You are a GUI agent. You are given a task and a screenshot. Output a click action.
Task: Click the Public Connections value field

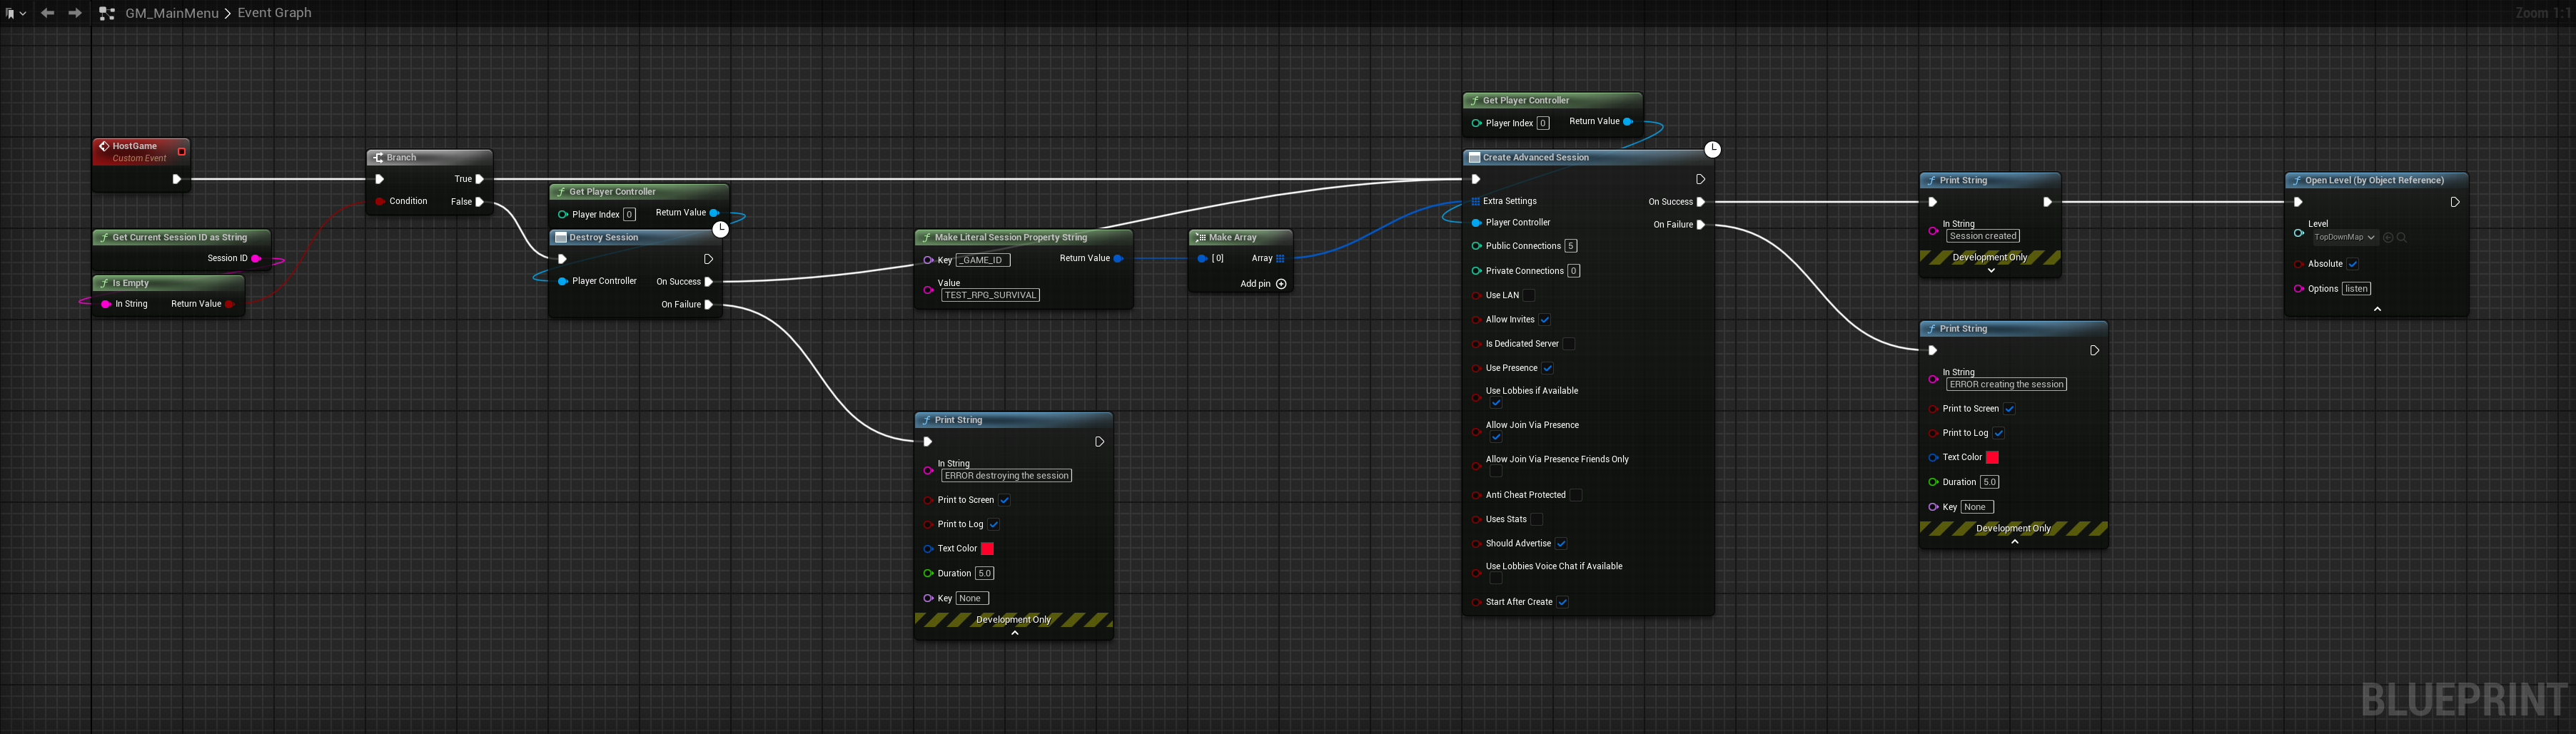pyautogui.click(x=1570, y=246)
